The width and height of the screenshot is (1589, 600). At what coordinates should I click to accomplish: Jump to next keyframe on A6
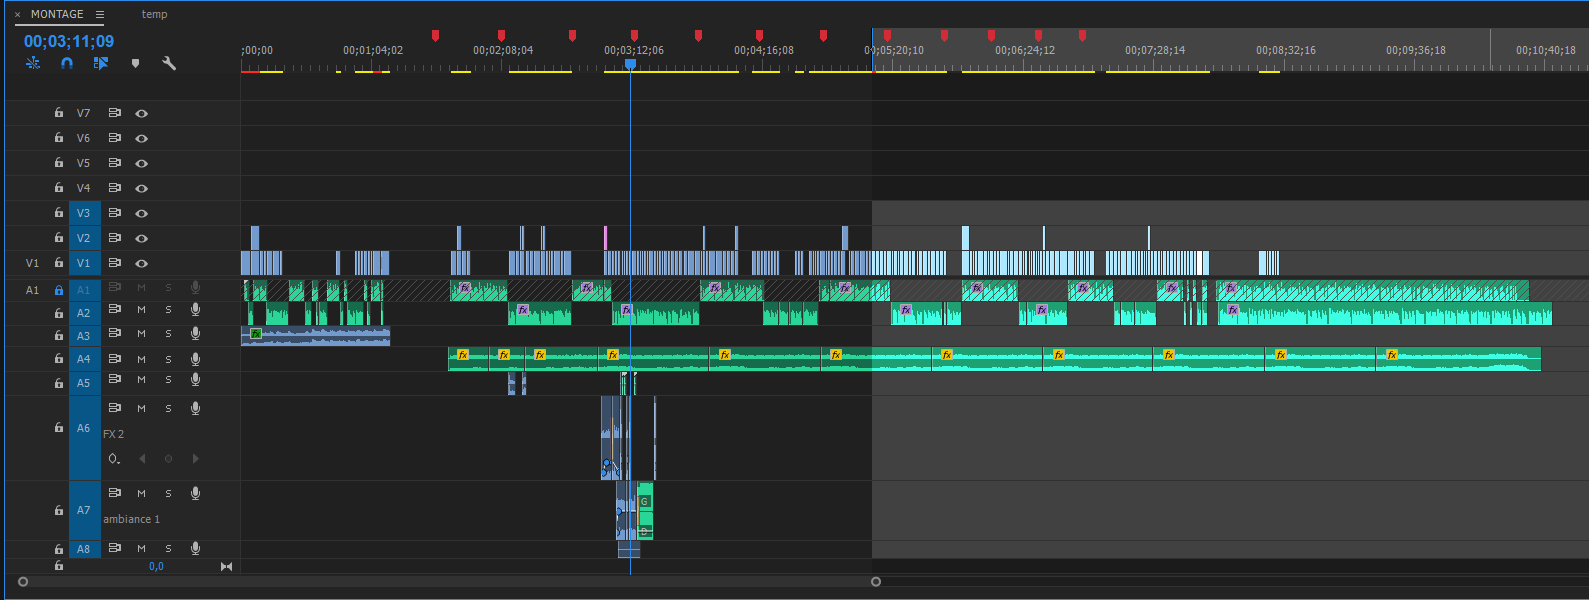(x=195, y=459)
